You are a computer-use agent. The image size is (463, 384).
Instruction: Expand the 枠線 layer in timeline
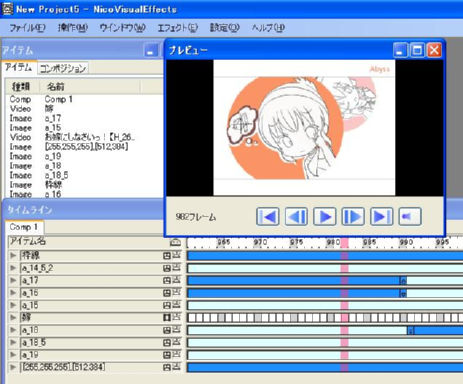click(x=13, y=256)
